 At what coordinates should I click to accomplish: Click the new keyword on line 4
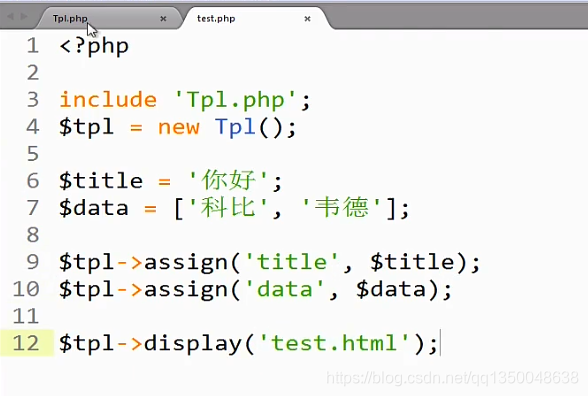178,128
